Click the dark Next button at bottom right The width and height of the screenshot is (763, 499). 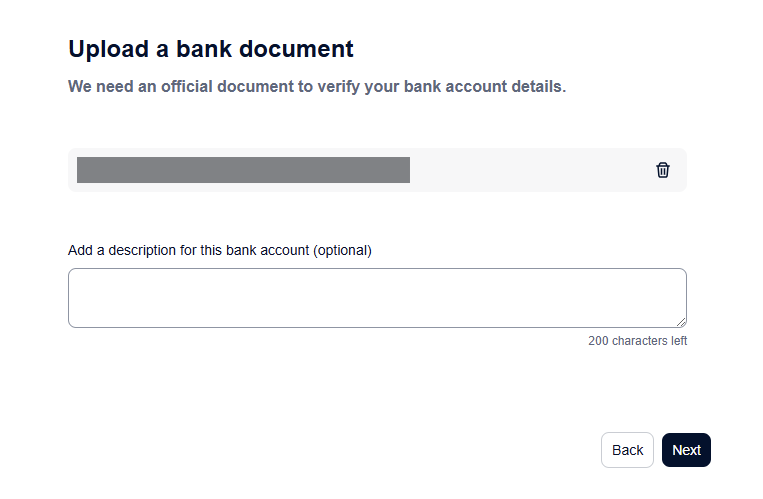point(686,450)
